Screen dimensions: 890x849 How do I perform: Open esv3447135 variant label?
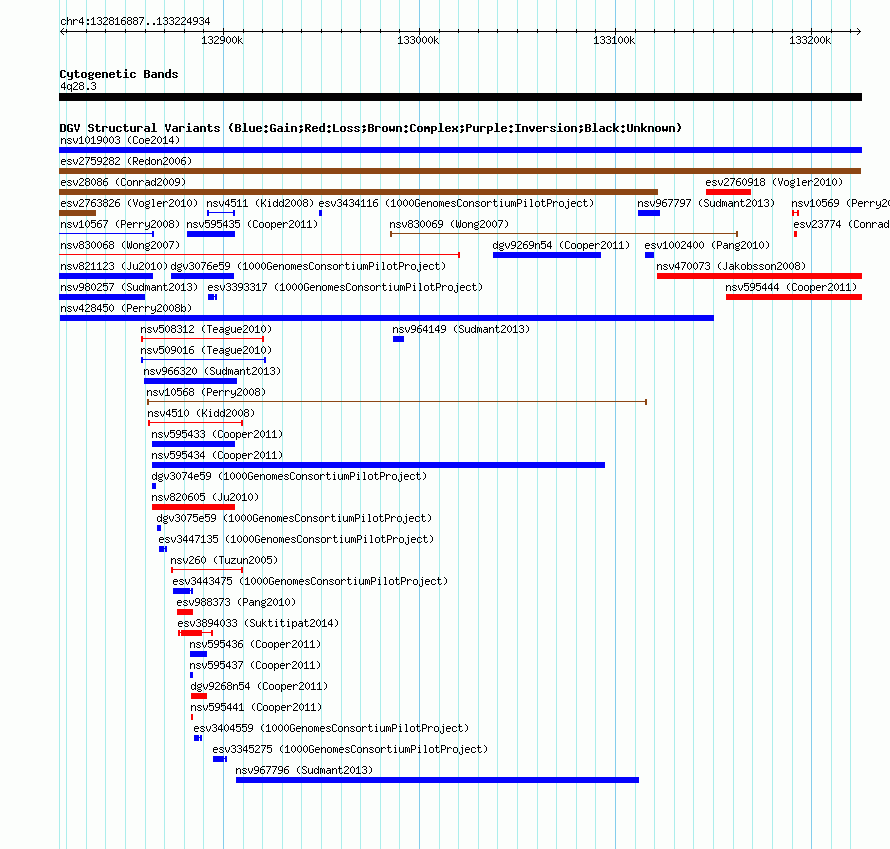tap(296, 539)
